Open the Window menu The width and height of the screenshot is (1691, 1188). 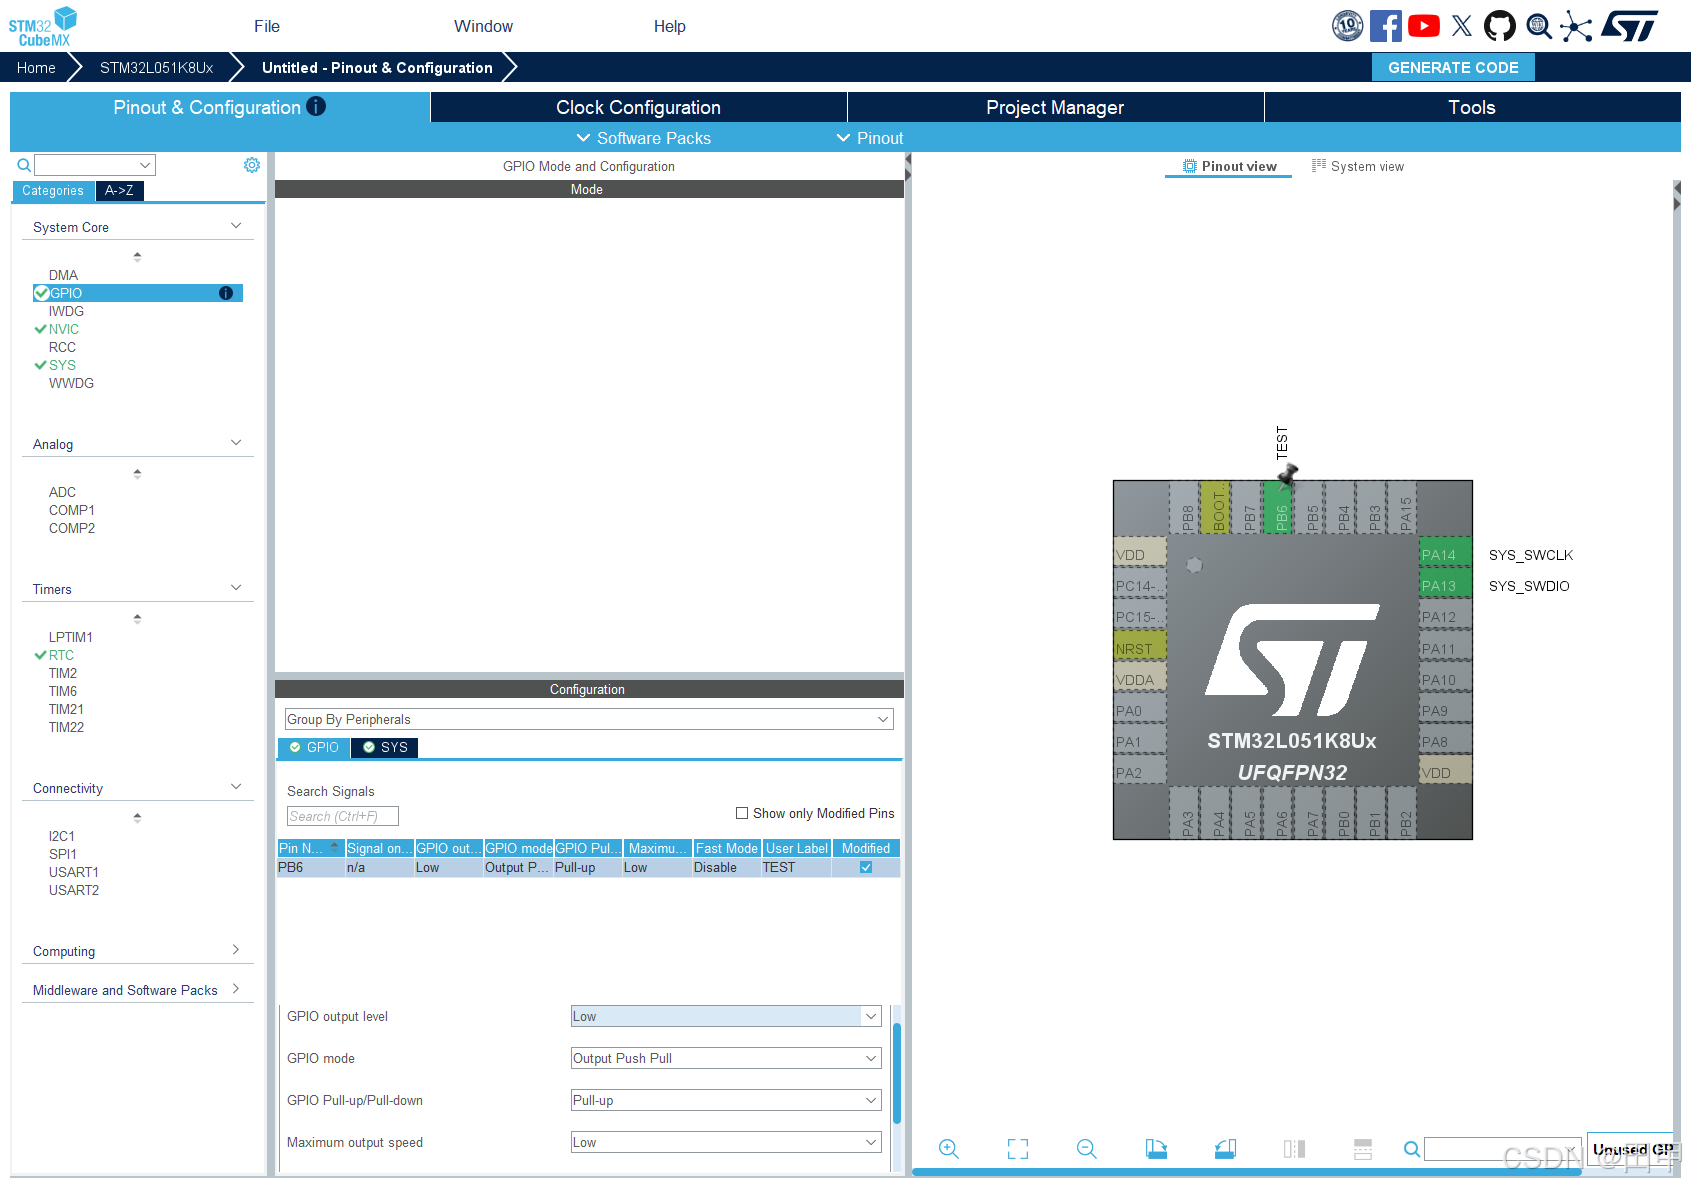coord(483,26)
